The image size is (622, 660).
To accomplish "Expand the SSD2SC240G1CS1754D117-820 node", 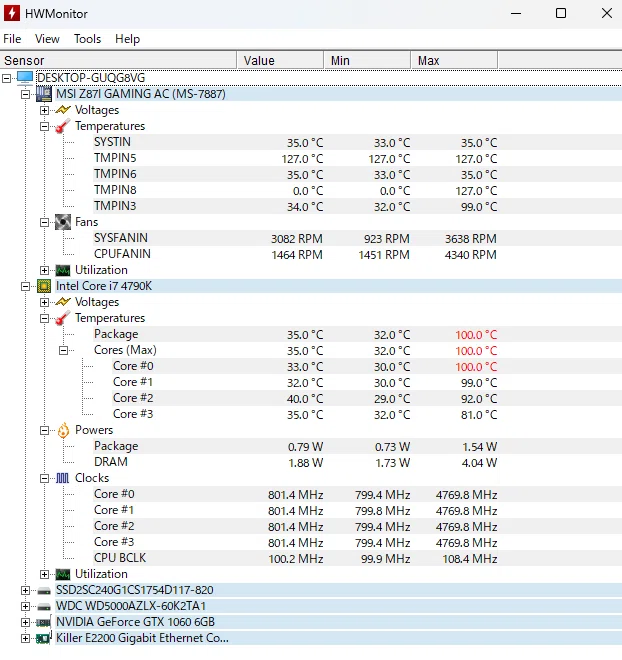I will (x=26, y=590).
